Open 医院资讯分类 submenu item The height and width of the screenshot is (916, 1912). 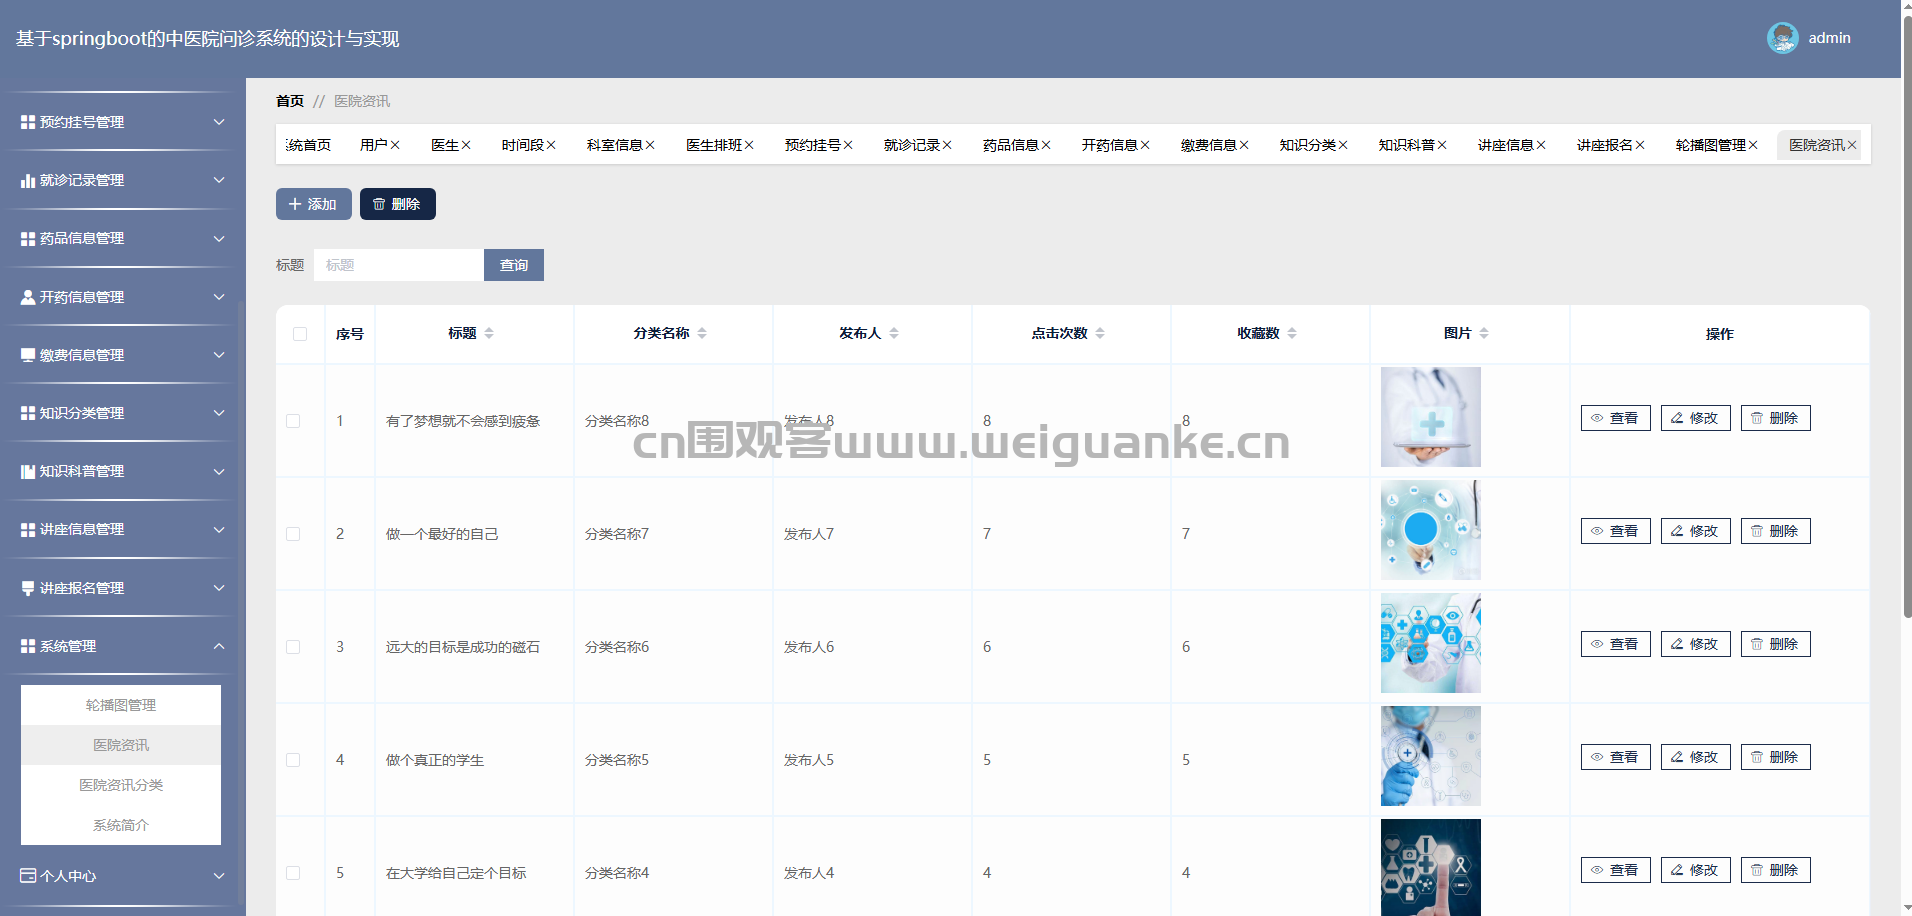point(121,785)
